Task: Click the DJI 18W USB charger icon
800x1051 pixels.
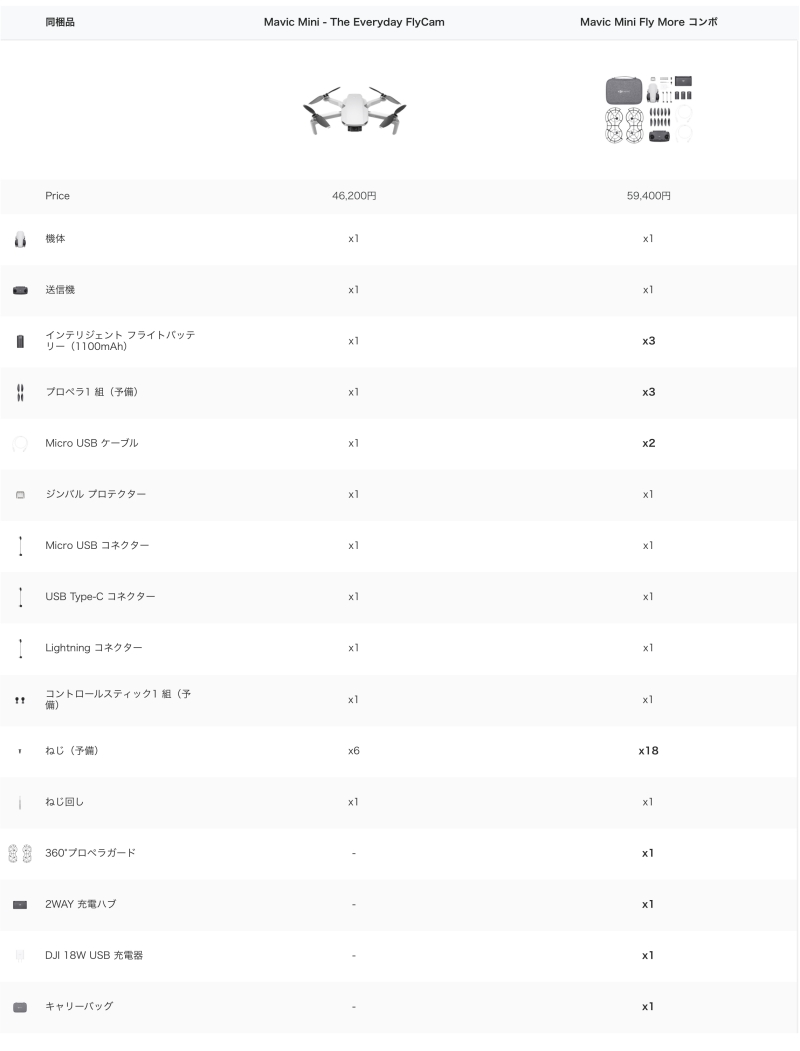Action: tap(20, 956)
